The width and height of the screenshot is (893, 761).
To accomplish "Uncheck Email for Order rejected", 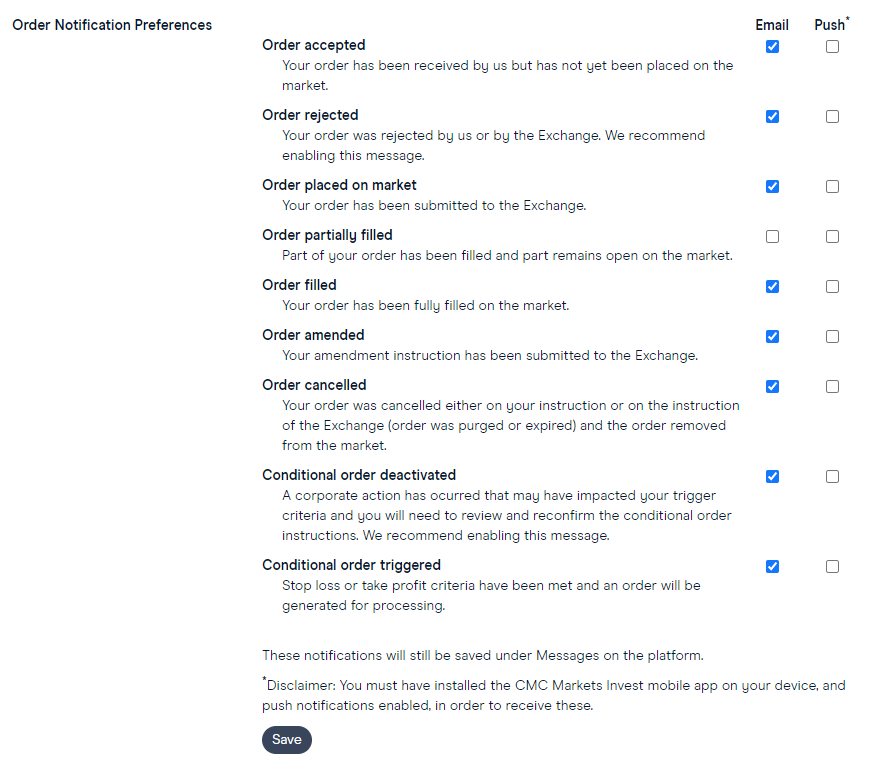I will click(x=772, y=116).
